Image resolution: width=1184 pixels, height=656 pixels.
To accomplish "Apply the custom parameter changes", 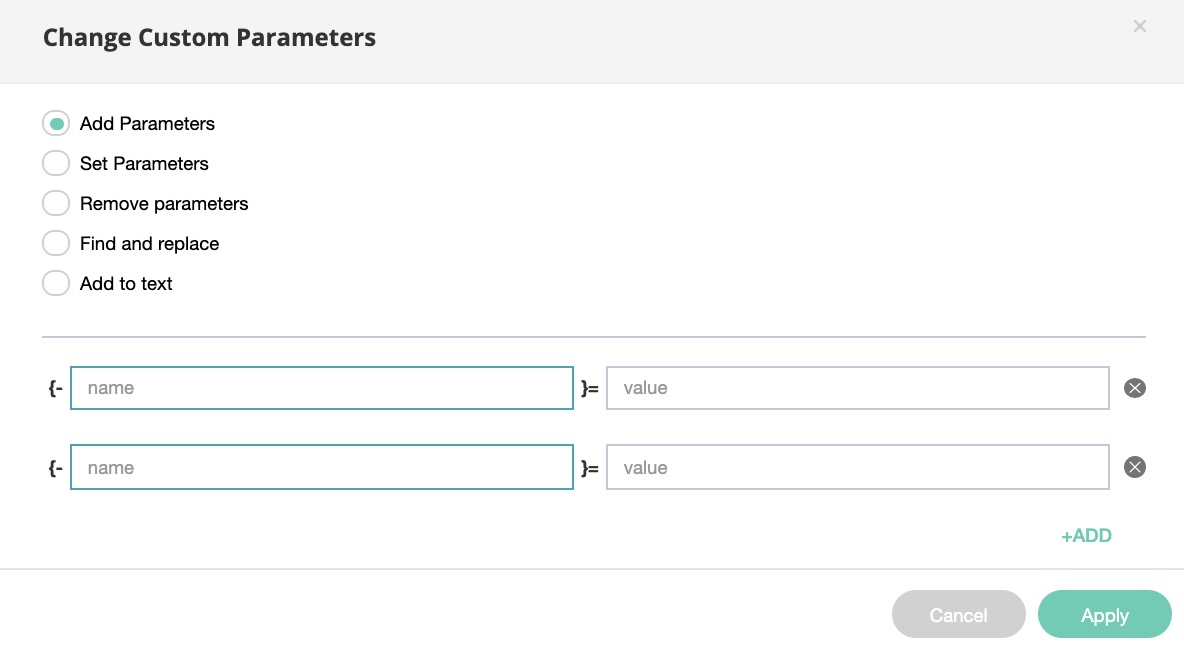I will (1104, 615).
